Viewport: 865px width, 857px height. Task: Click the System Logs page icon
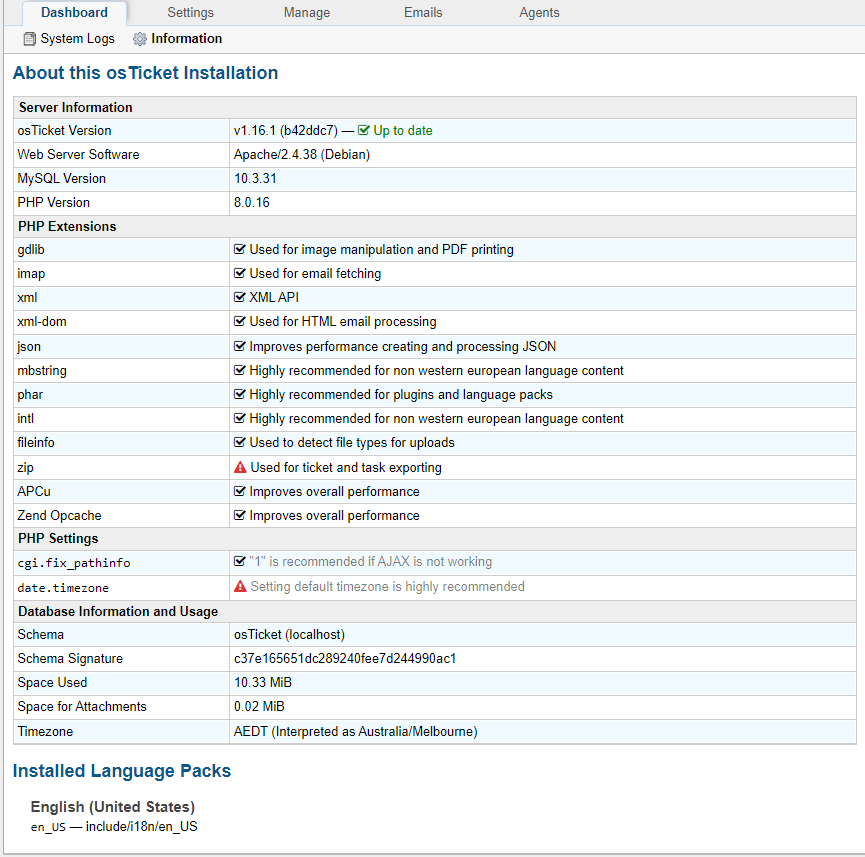coord(30,39)
